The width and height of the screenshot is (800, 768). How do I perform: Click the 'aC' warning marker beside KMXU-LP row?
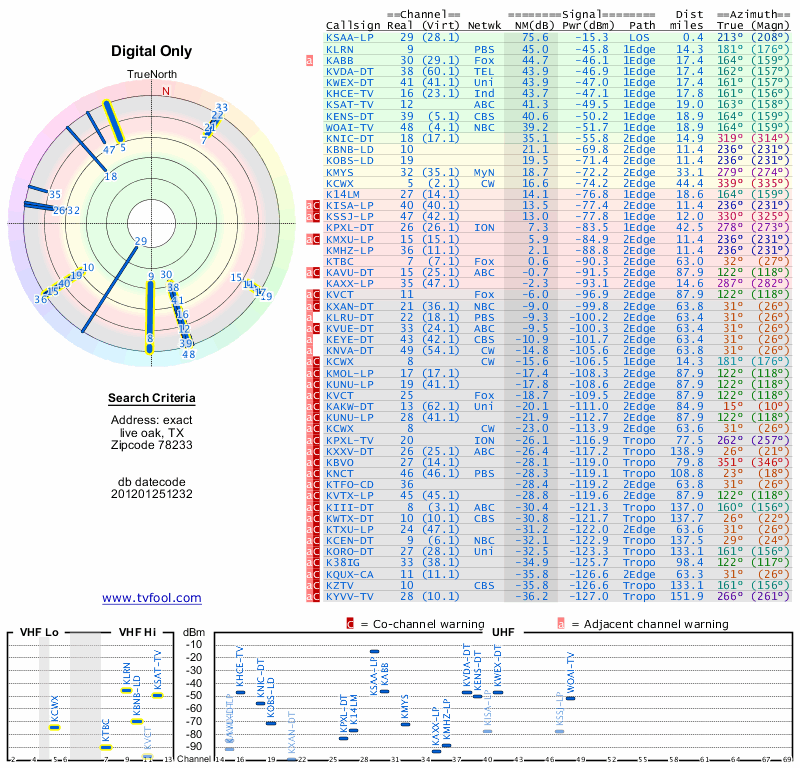click(x=313, y=239)
